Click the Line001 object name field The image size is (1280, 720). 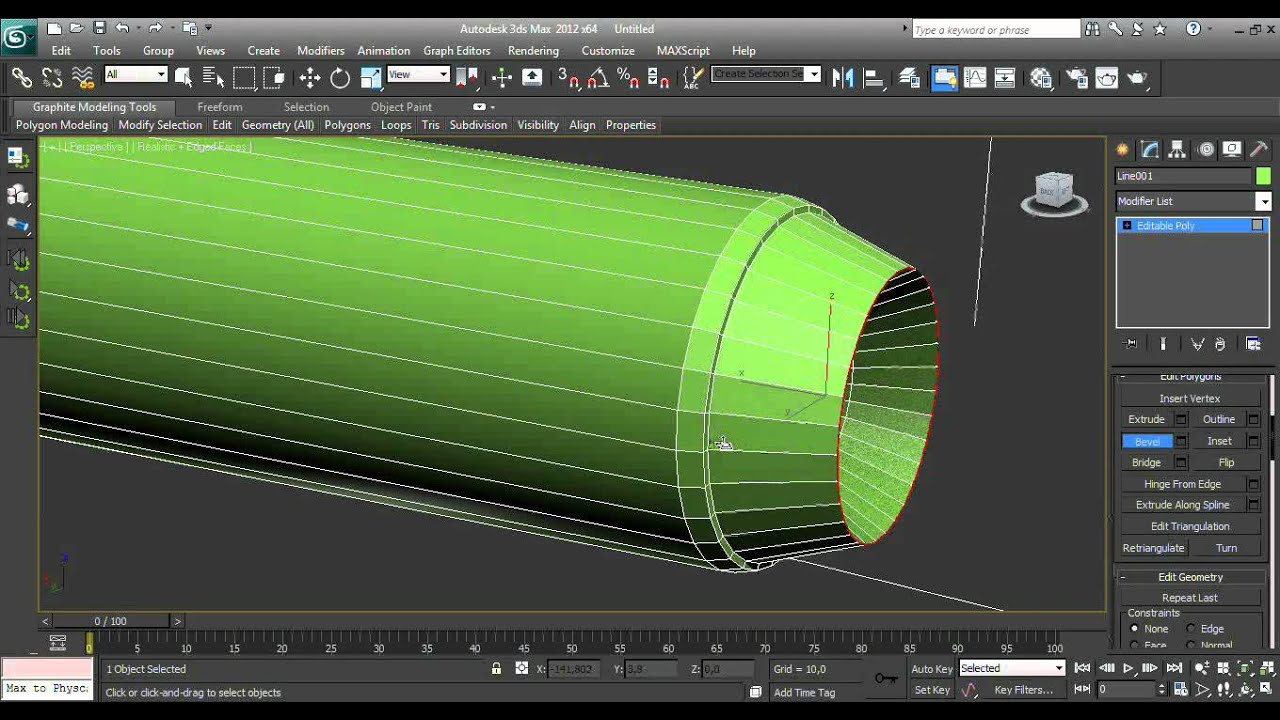click(x=1183, y=176)
